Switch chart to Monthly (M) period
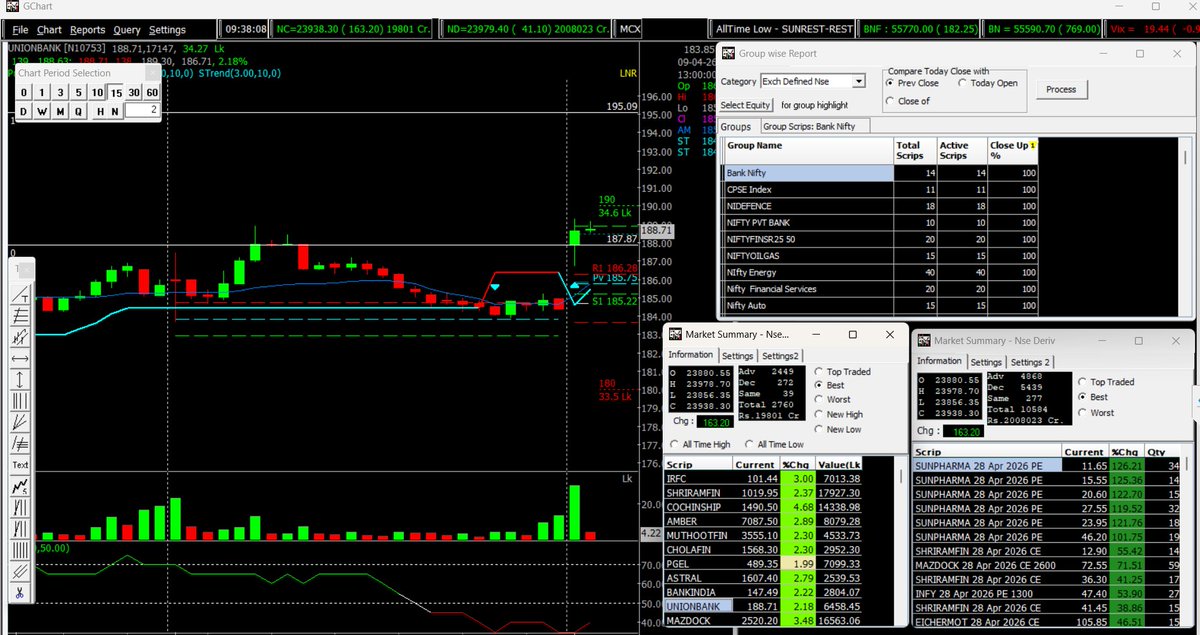The height and width of the screenshot is (635, 1200). (59, 111)
